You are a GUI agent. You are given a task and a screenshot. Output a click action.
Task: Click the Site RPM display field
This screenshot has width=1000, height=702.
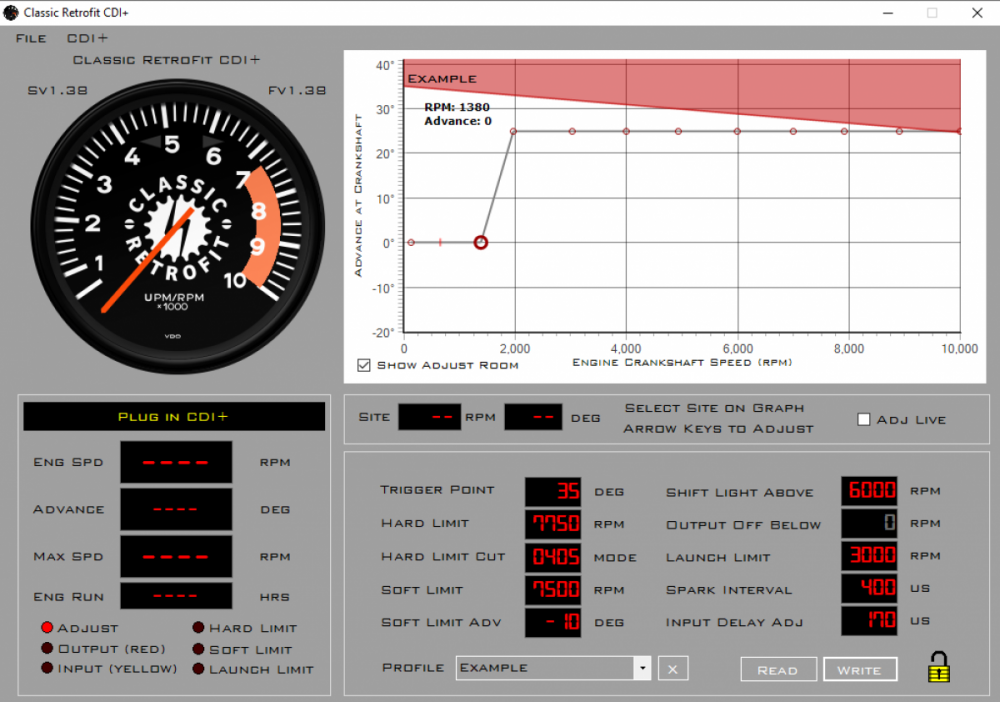tap(429, 417)
